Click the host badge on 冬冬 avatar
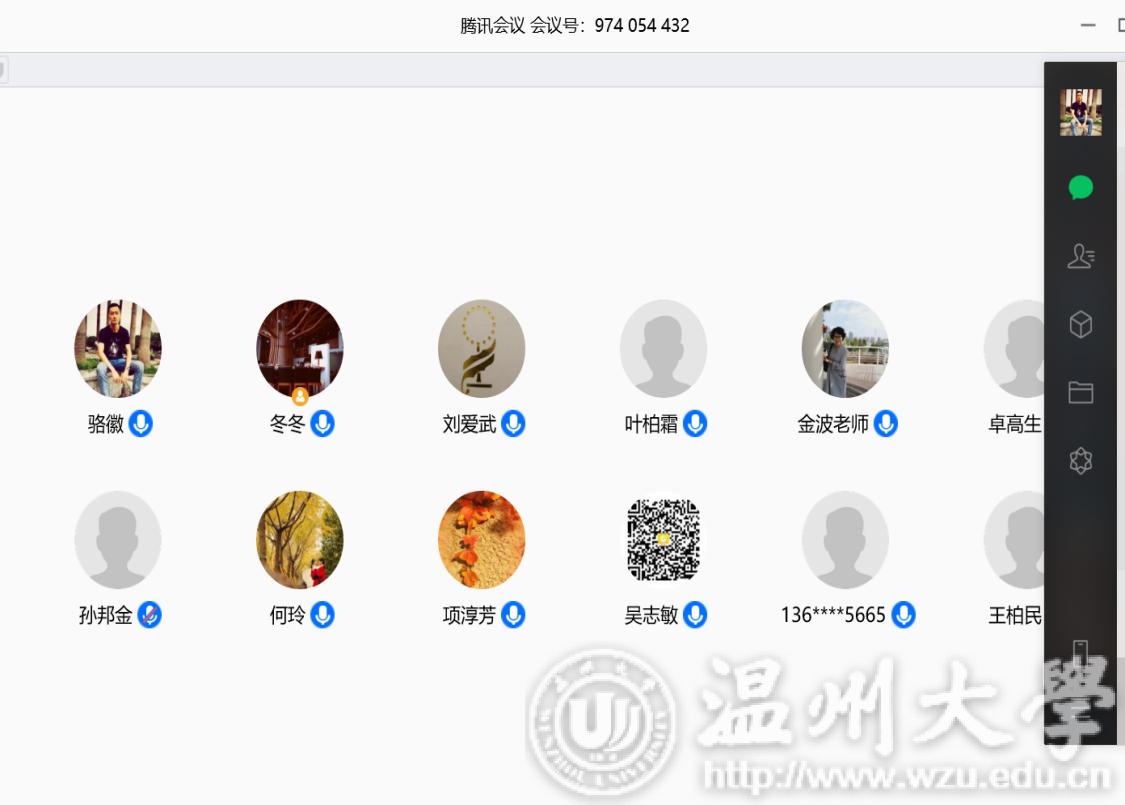Screen dimensions: 1125x805 (300, 395)
